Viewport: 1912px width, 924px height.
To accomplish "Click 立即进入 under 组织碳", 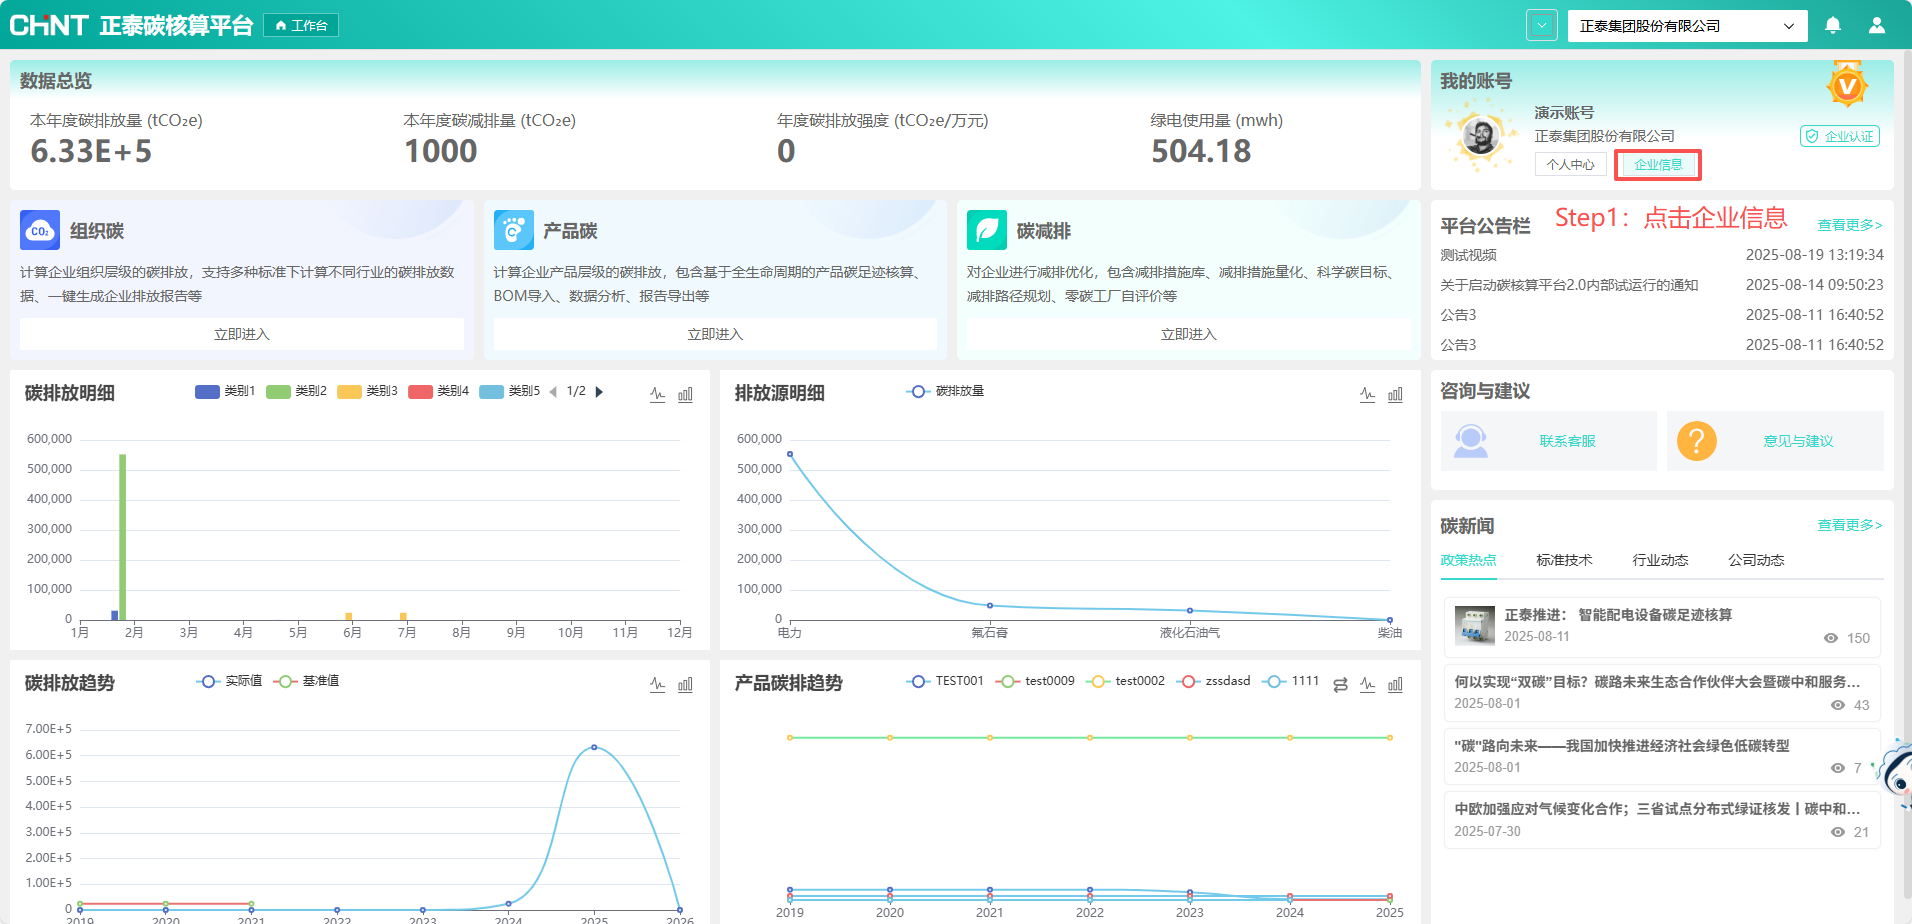I will 242,334.
